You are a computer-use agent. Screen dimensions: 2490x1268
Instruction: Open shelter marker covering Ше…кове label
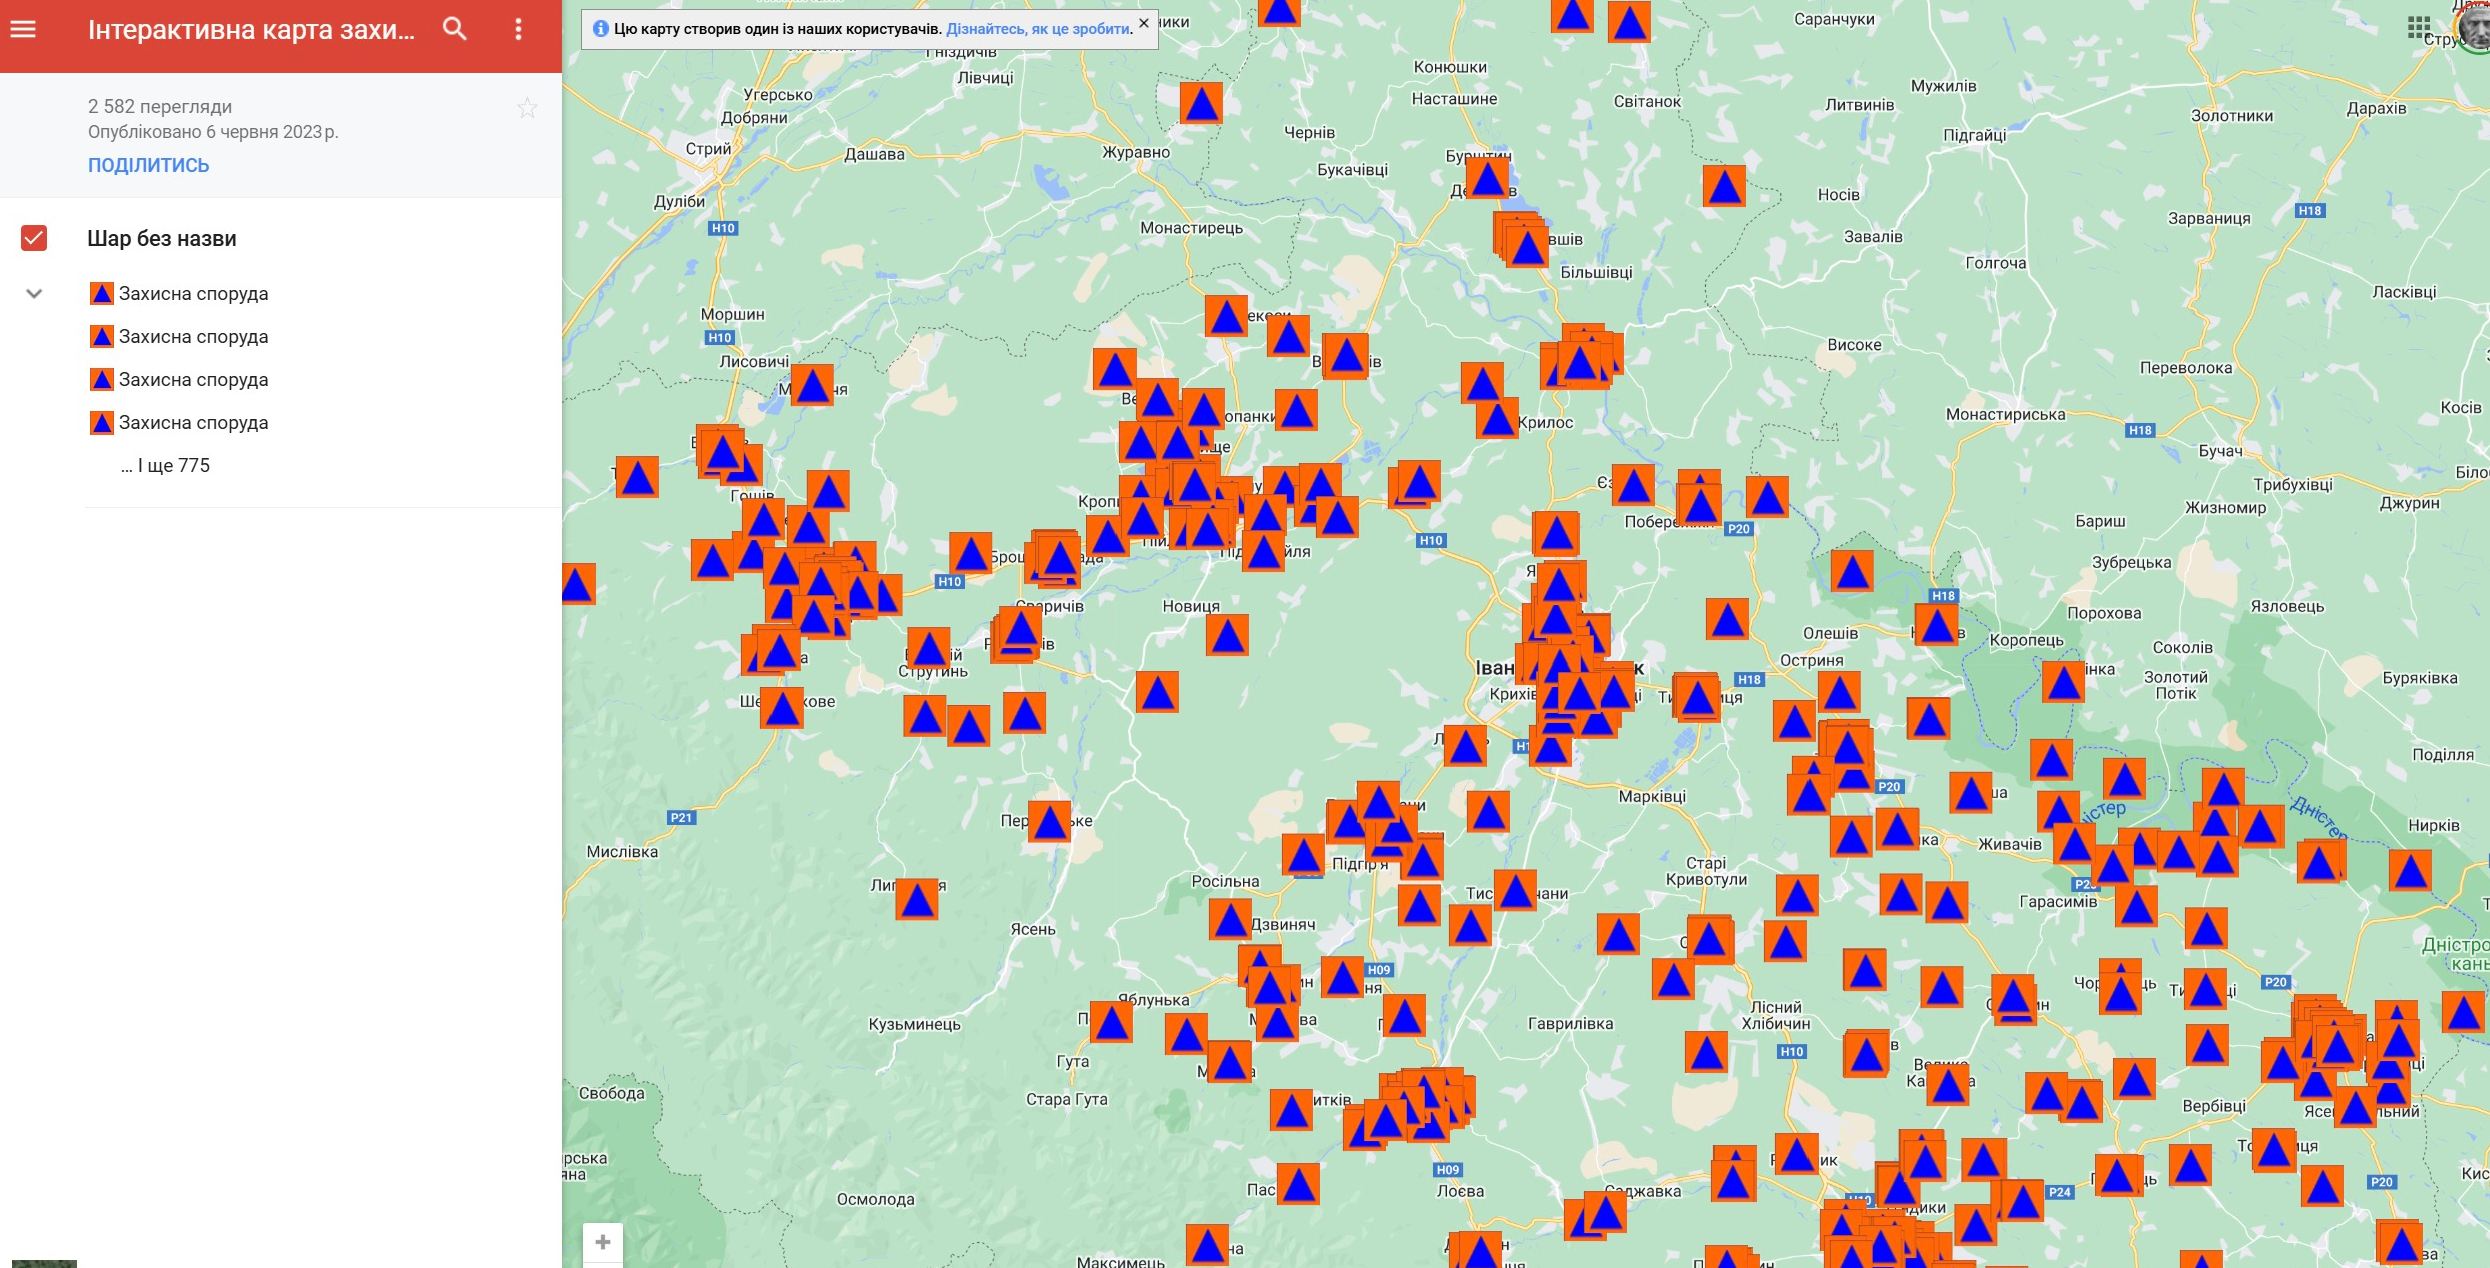click(782, 708)
